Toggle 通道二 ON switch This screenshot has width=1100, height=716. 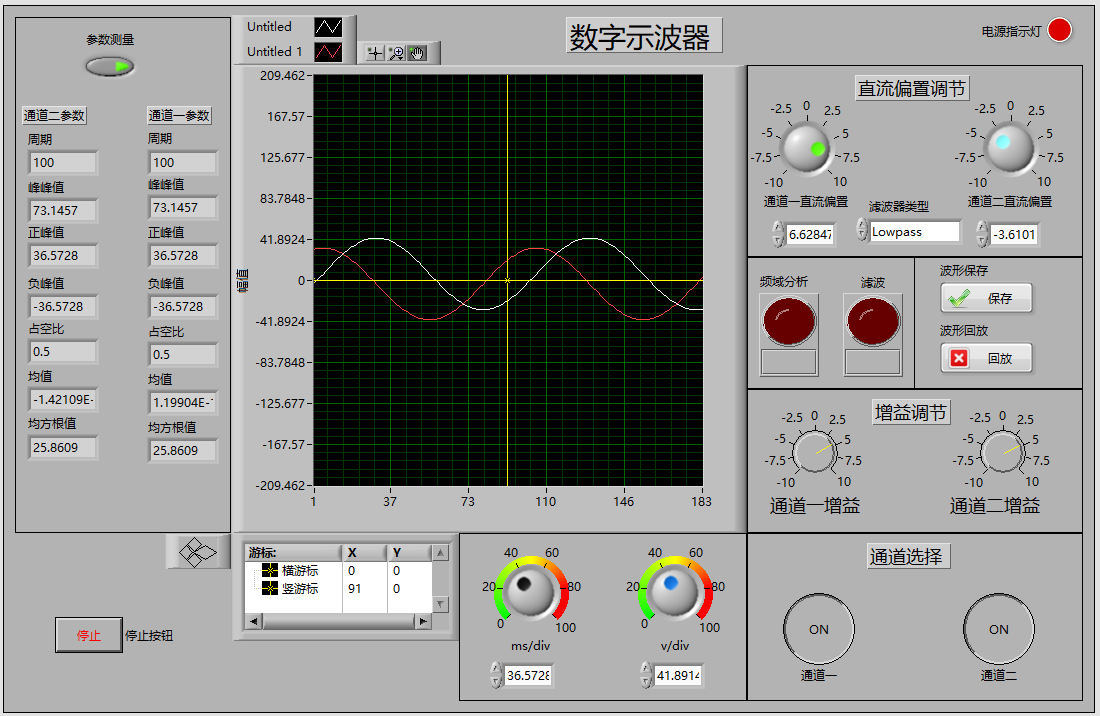(x=998, y=629)
